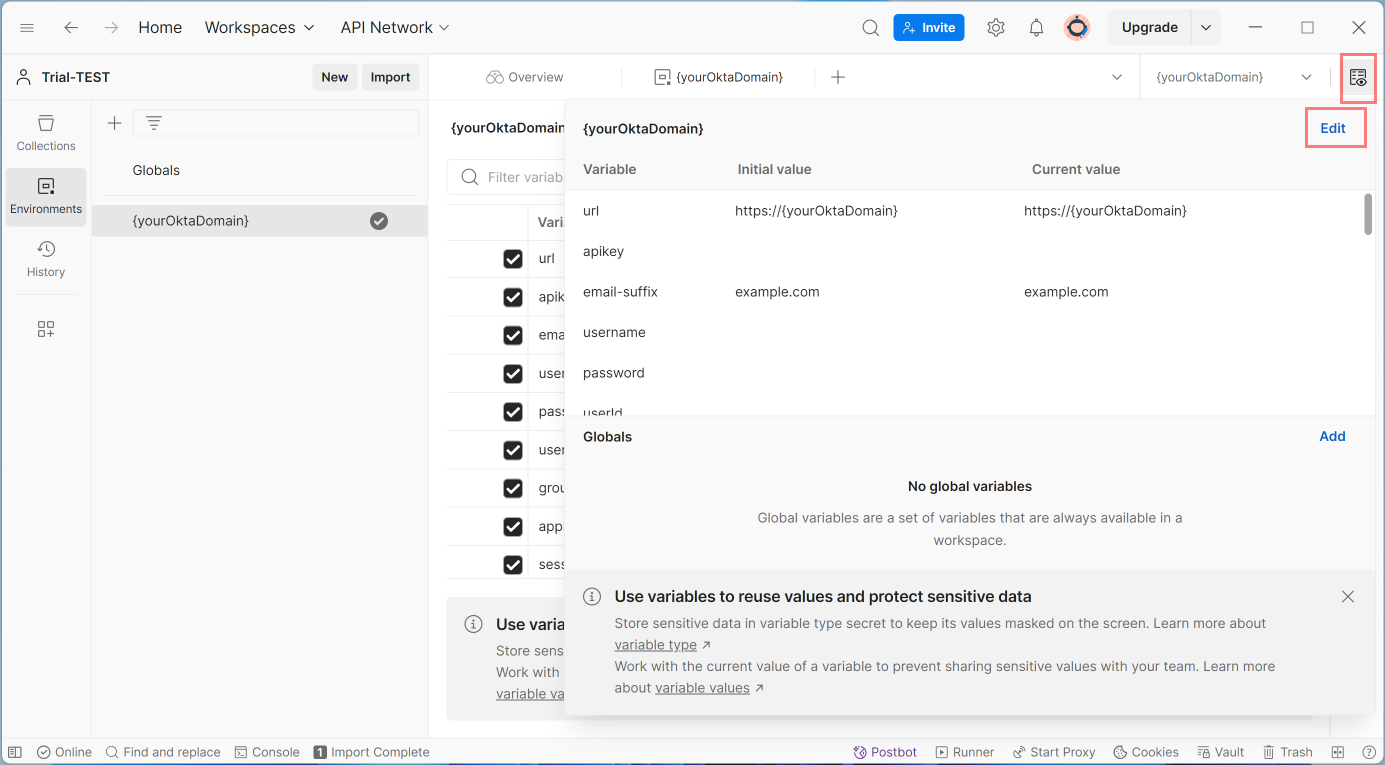
Task: Click the settings gear icon
Action: (995, 28)
